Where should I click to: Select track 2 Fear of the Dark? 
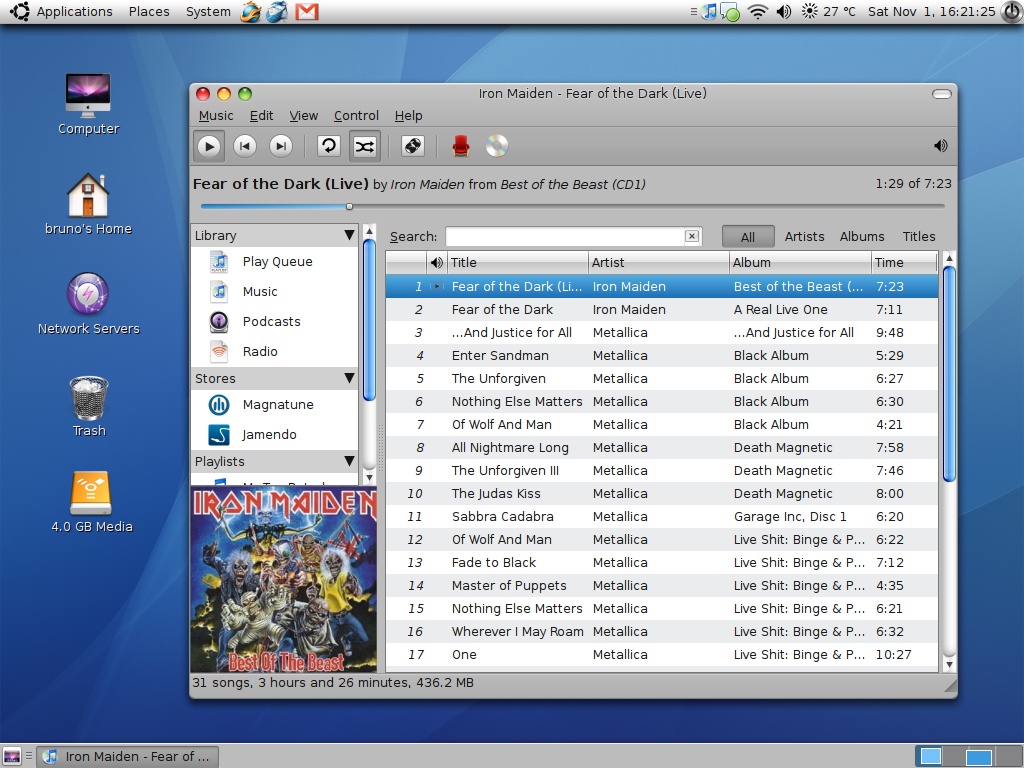(x=662, y=310)
